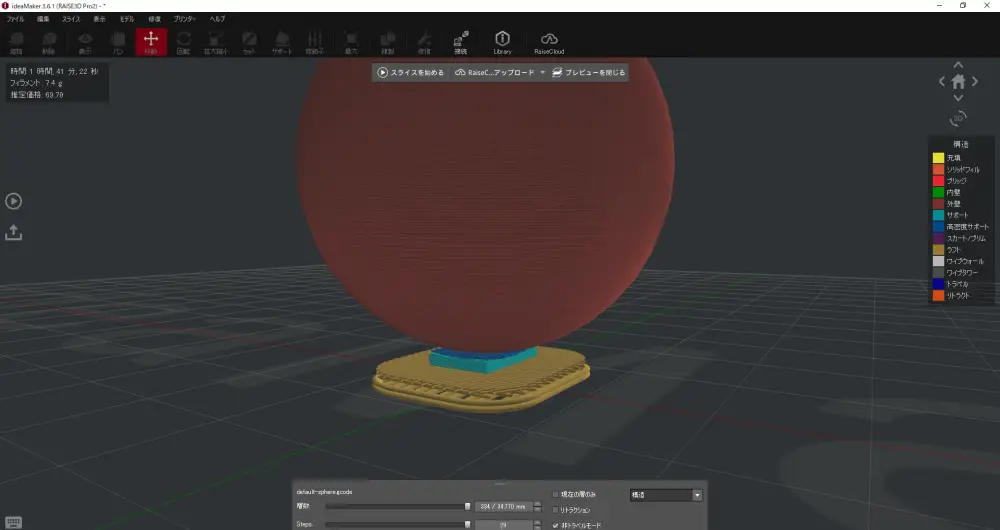Open RaiseCloud from the toolbar
Screen dimensions: 1000x530
(x=549, y=42)
